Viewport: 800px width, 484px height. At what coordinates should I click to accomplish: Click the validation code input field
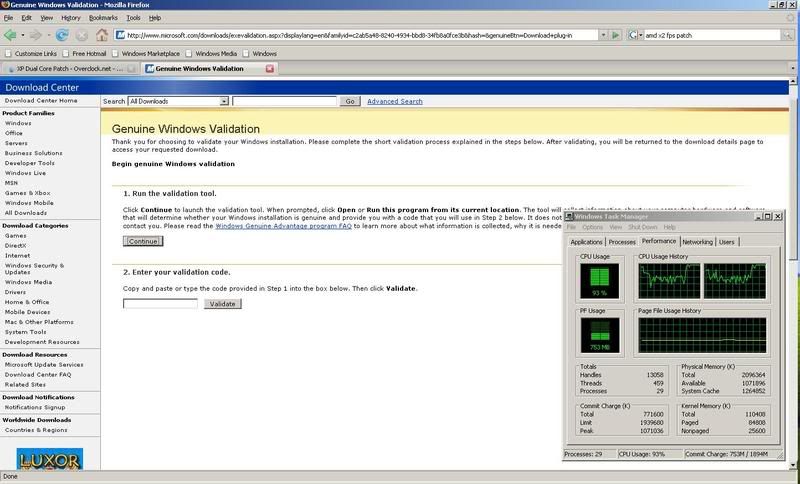point(160,303)
